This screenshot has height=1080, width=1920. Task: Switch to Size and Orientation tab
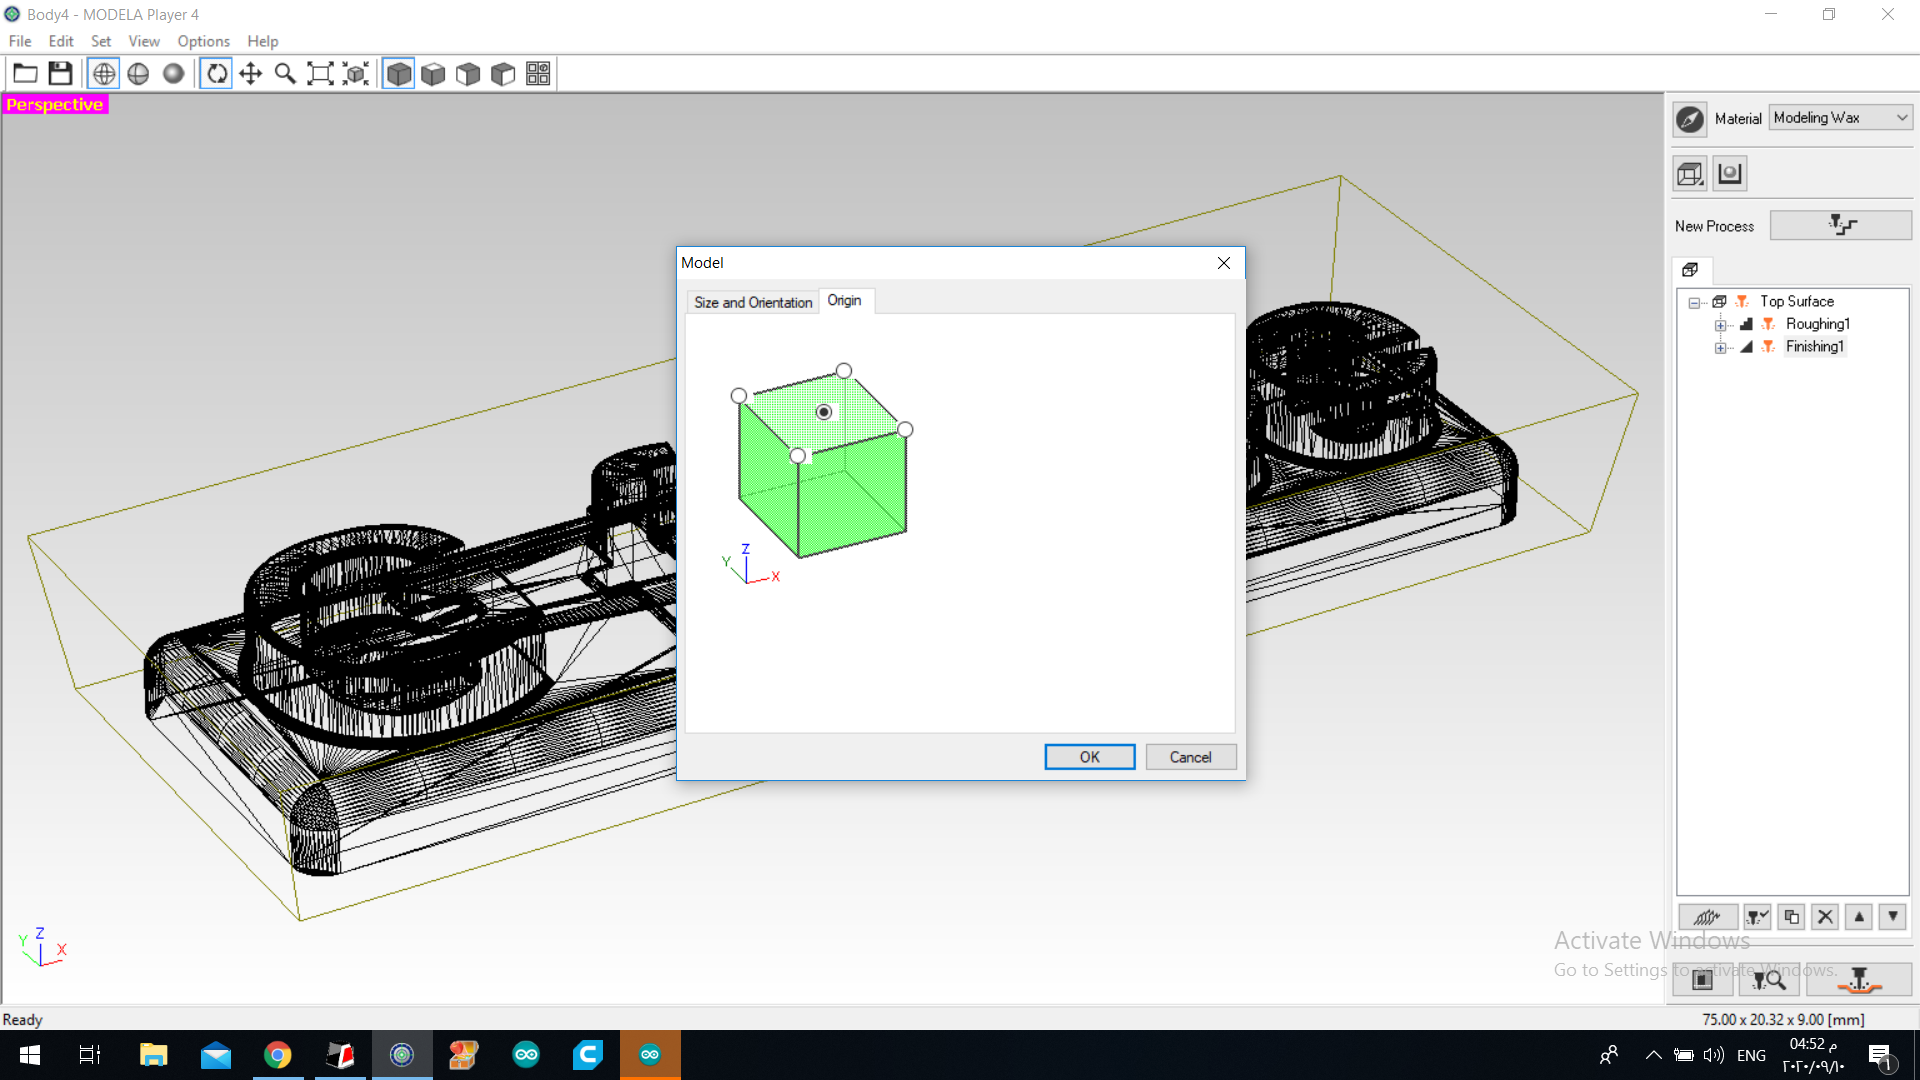pyautogui.click(x=752, y=302)
